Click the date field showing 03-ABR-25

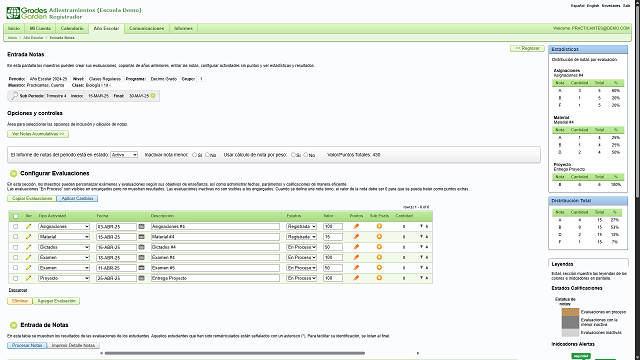click(116, 227)
